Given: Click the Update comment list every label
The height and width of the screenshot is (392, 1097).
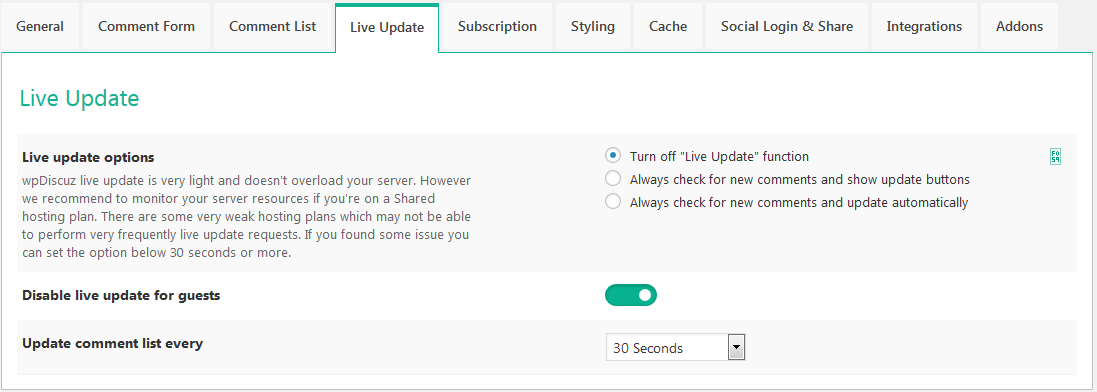Looking at the screenshot, I should [113, 343].
